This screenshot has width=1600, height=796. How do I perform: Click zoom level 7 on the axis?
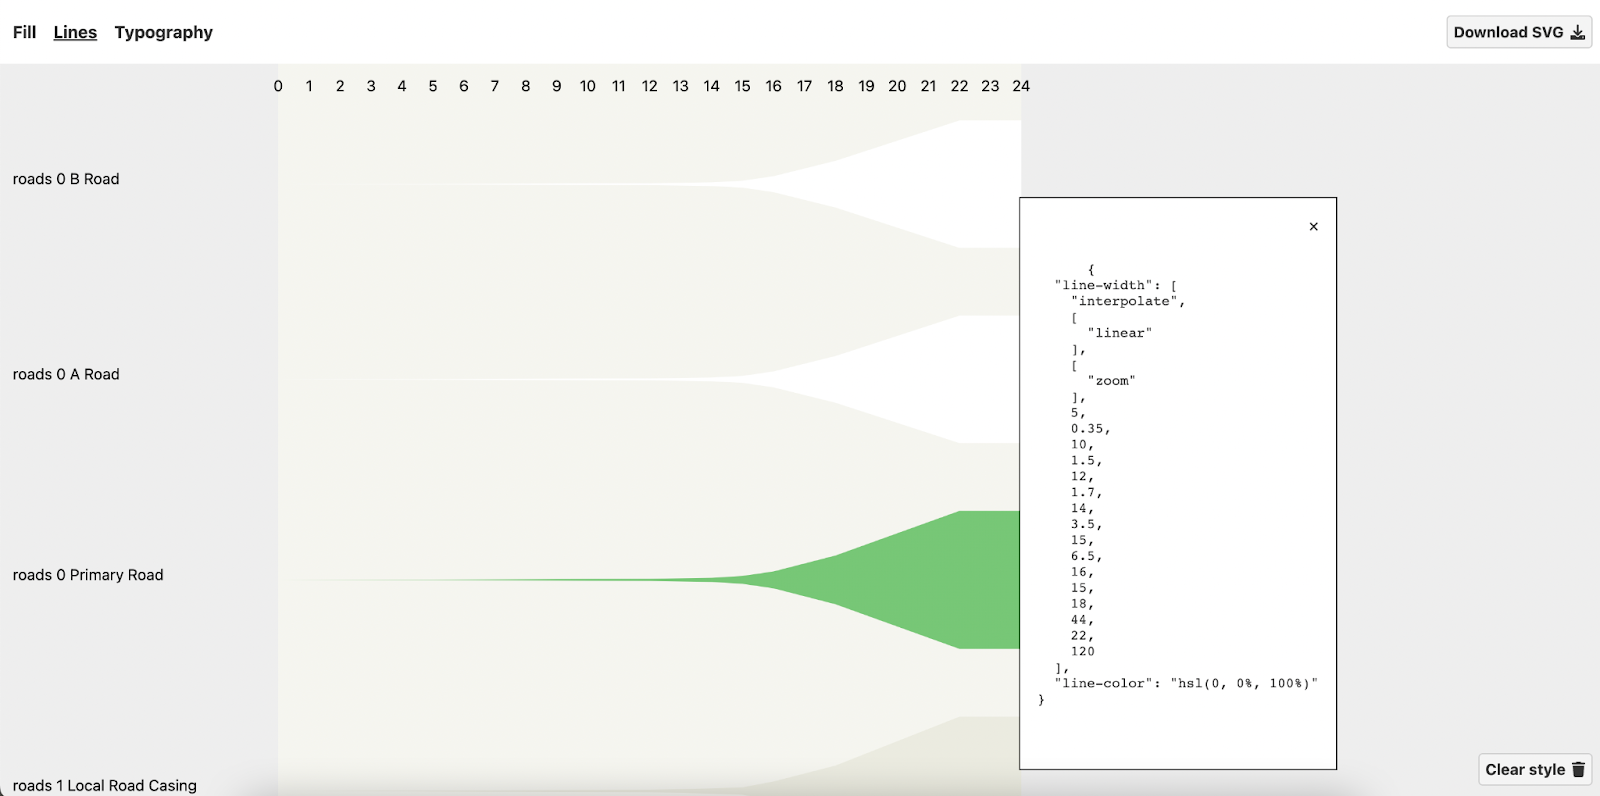tap(495, 86)
